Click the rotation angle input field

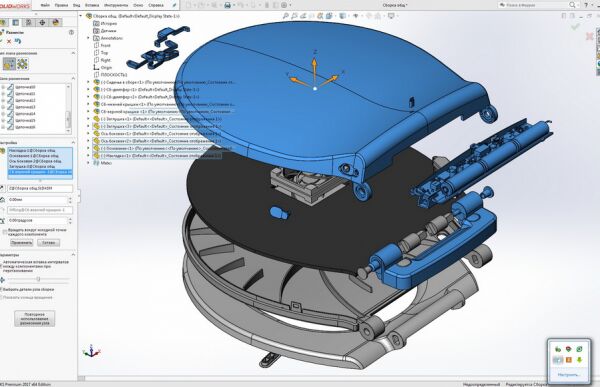pos(37,220)
